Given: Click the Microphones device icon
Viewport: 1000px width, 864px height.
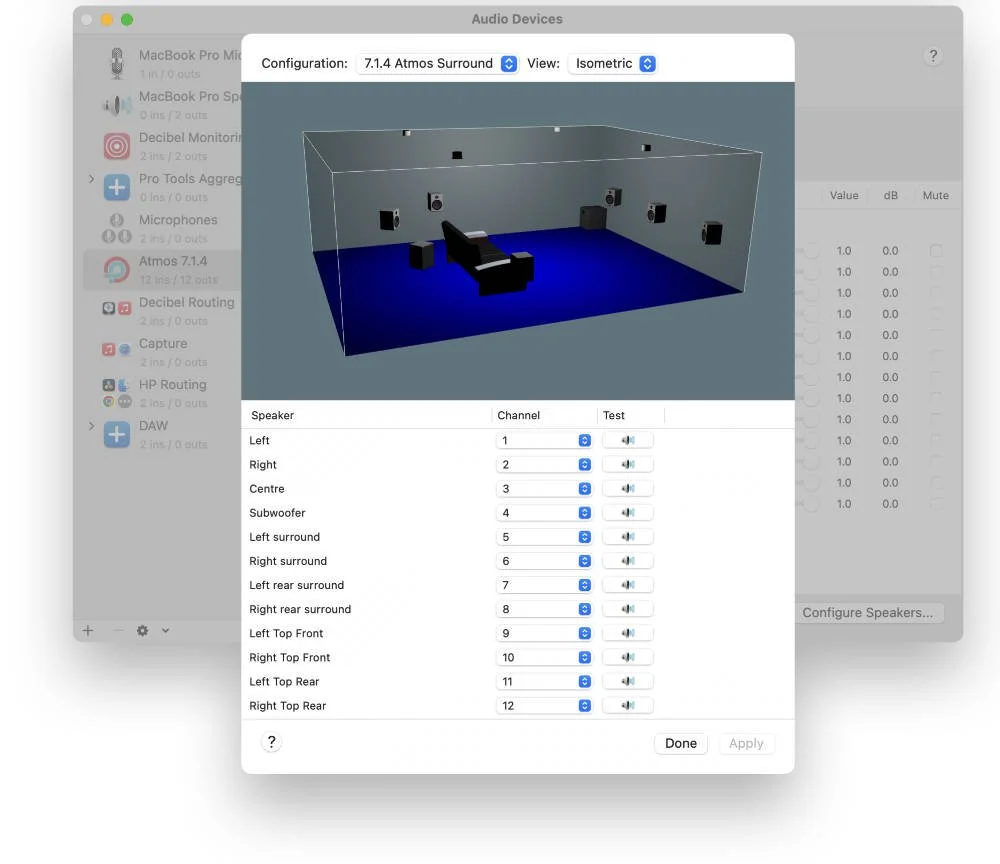Looking at the screenshot, I should point(117,228).
